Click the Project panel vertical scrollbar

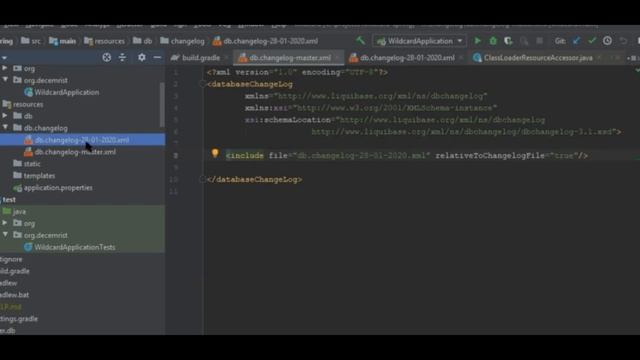pos(162,105)
